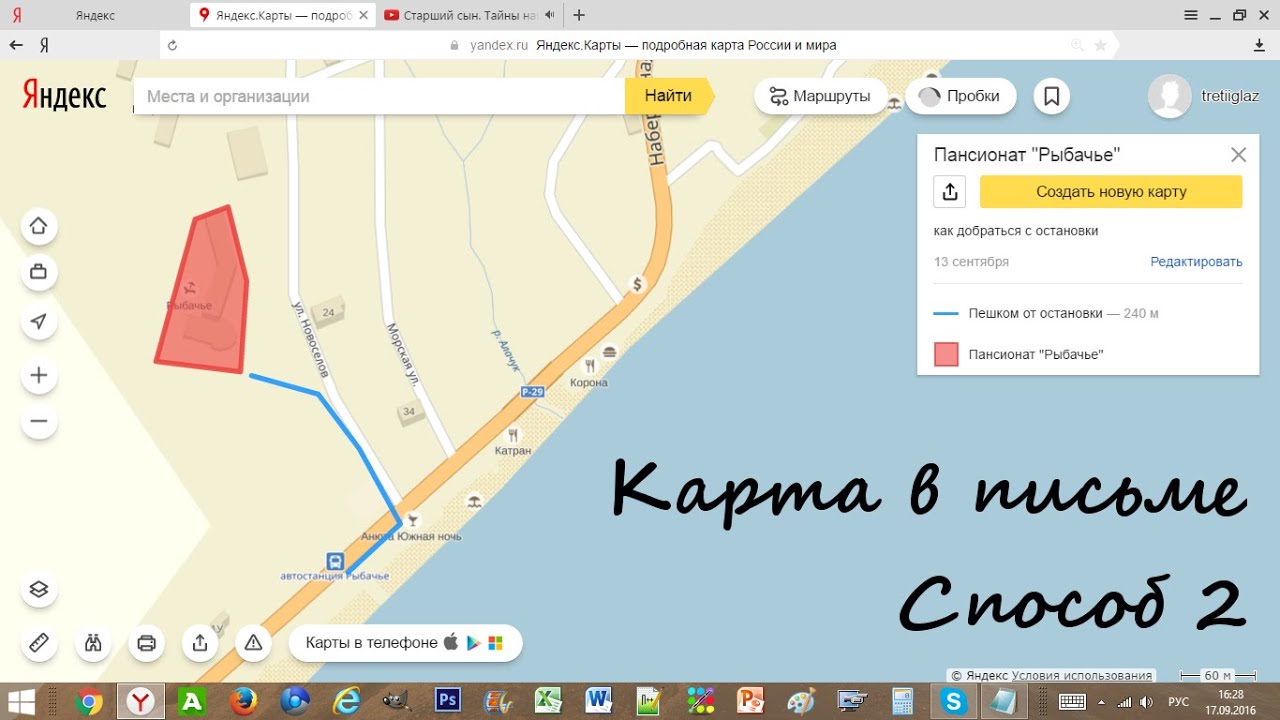Open Условия использования link

tap(1082, 675)
